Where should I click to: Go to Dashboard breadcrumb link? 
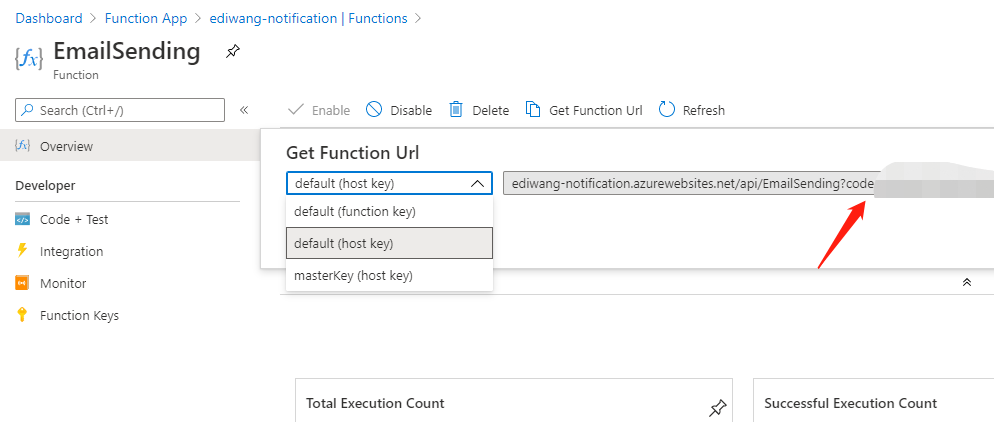tap(47, 18)
